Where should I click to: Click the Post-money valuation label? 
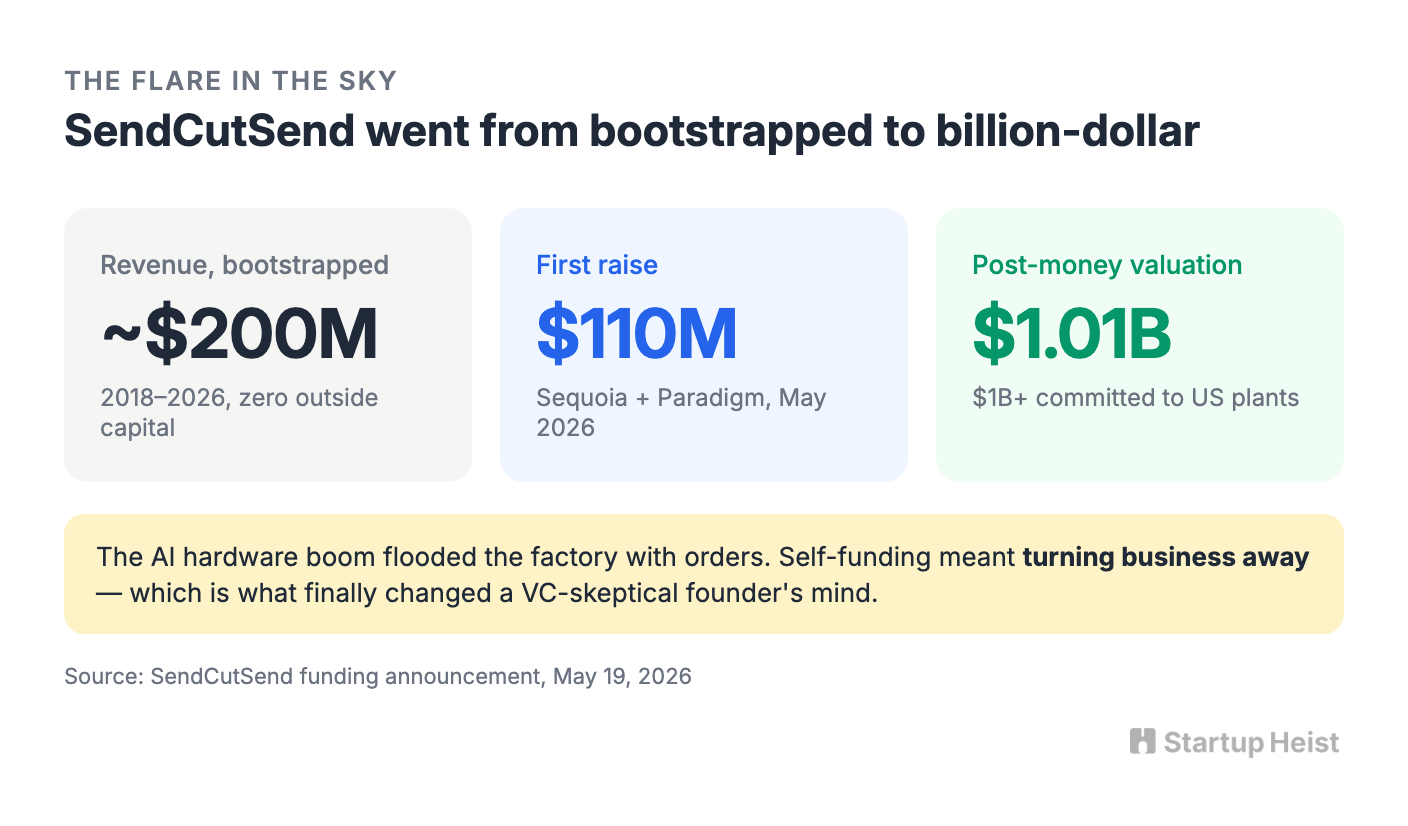(1107, 265)
